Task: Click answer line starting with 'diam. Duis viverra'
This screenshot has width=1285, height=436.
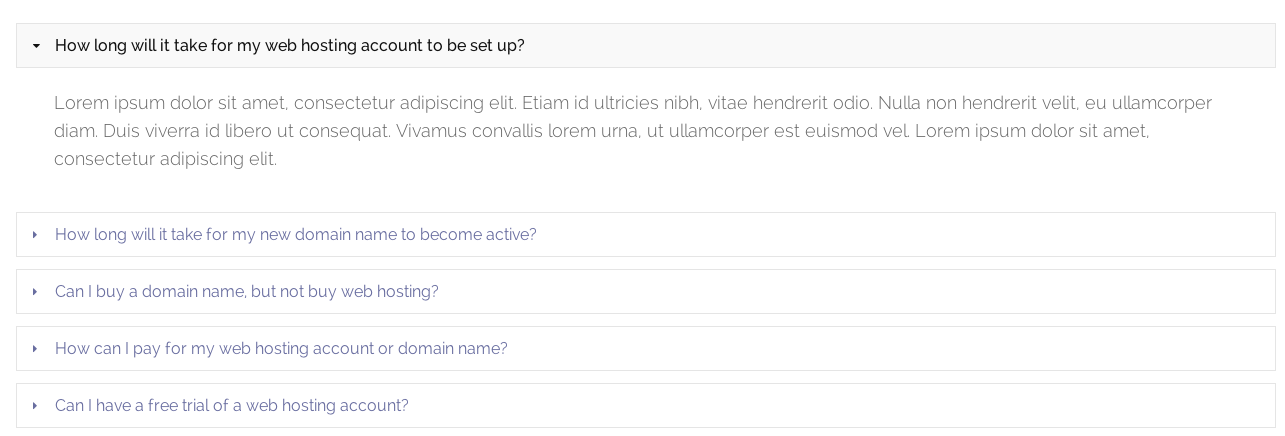Action: pyautogui.click(x=601, y=131)
